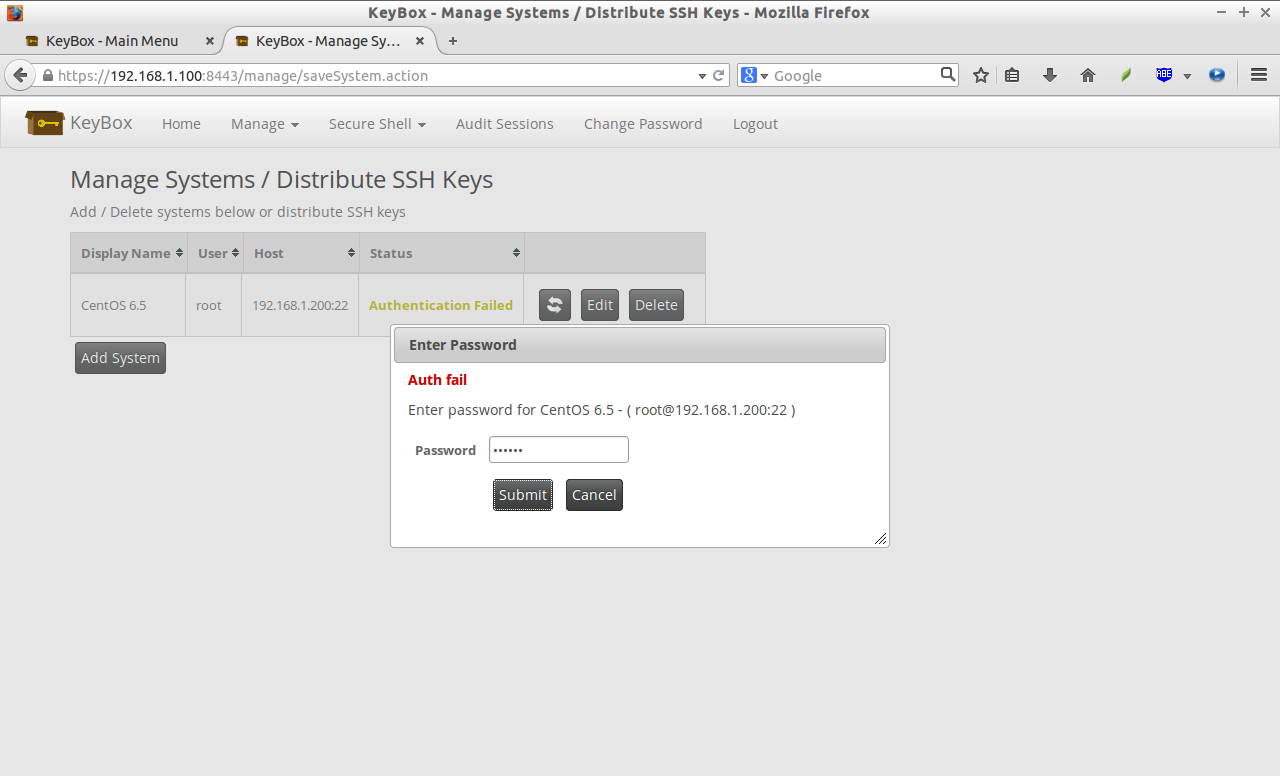1280x776 pixels.
Task: Select the KeyBox - Manage Systems tab
Action: point(330,41)
